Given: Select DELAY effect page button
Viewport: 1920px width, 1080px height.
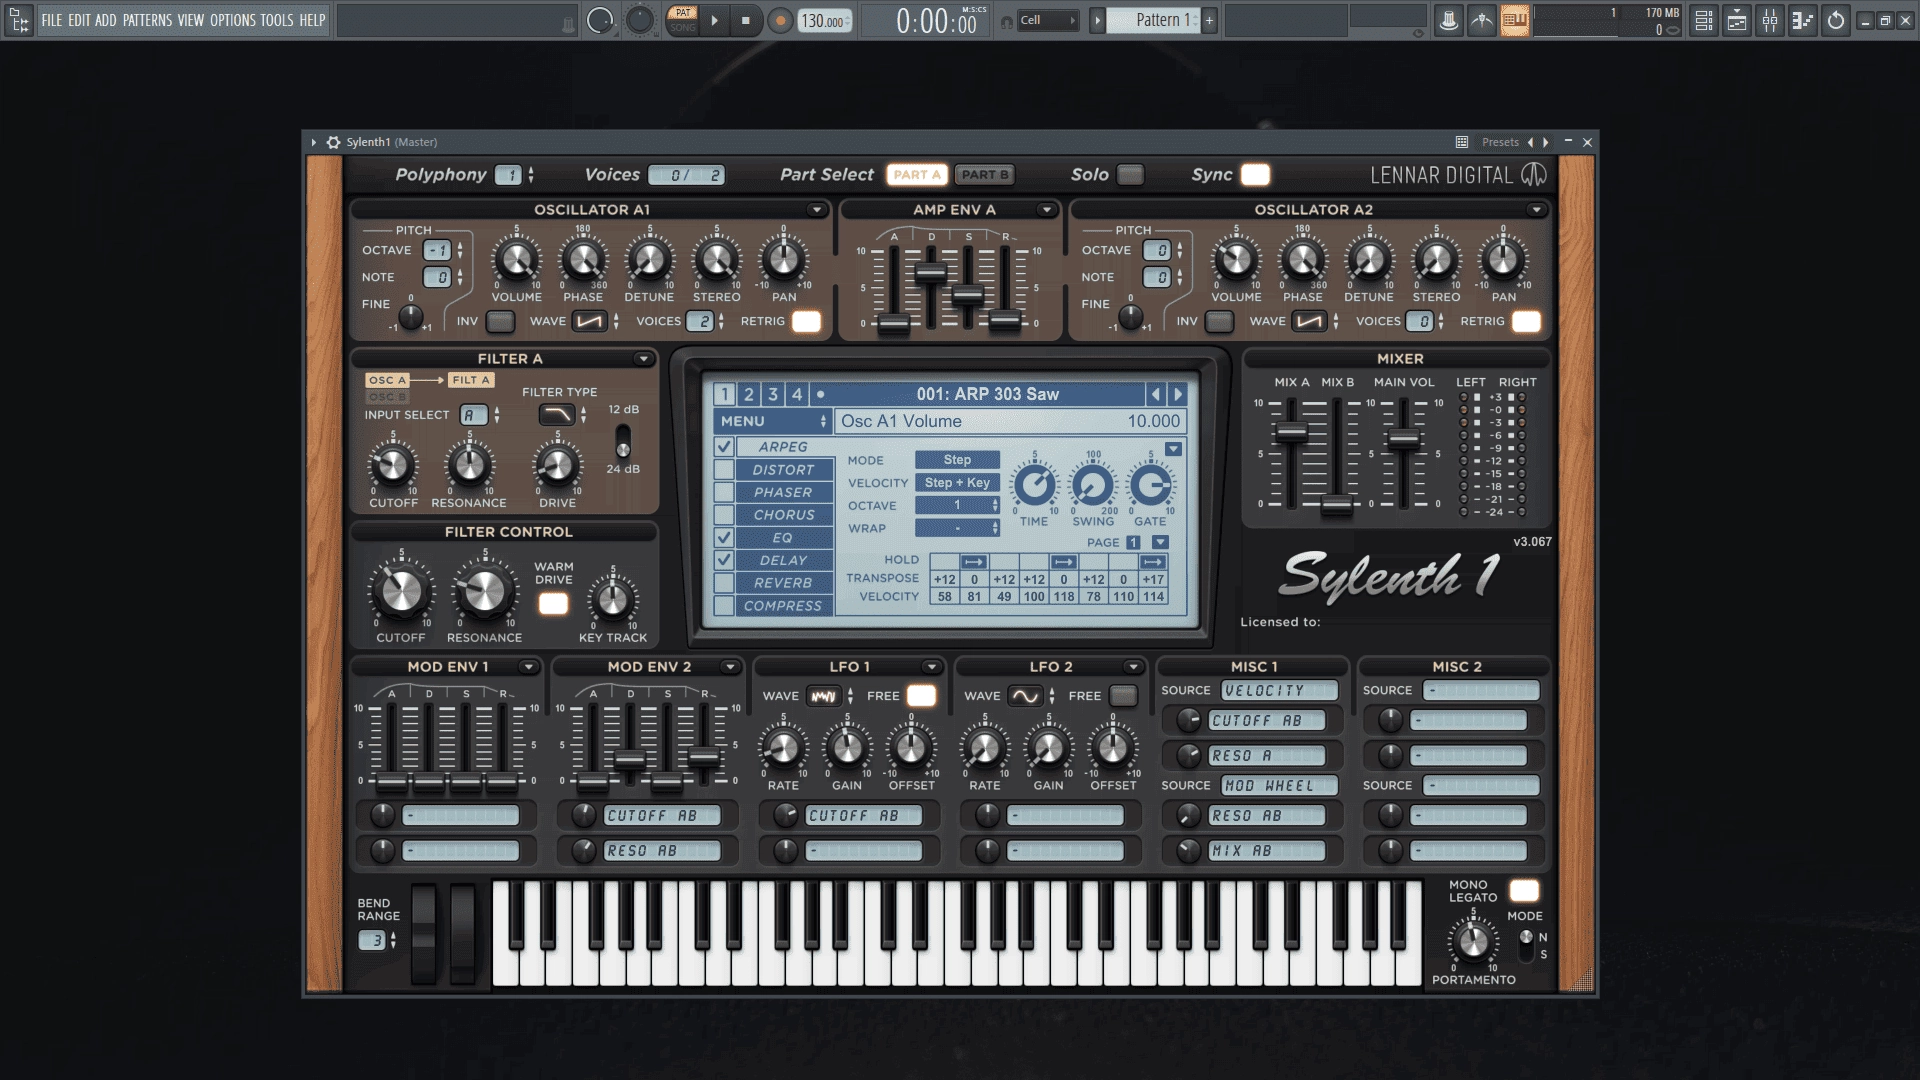Looking at the screenshot, I should point(783,560).
